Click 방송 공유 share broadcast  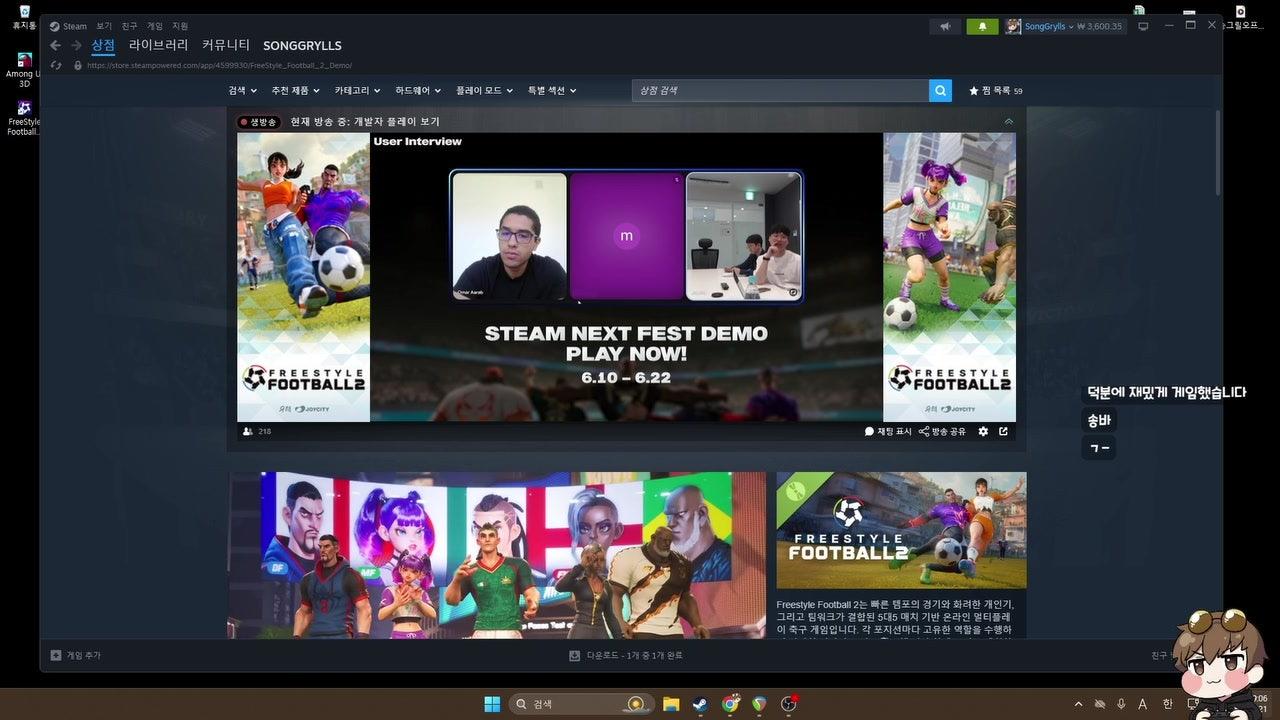click(943, 431)
